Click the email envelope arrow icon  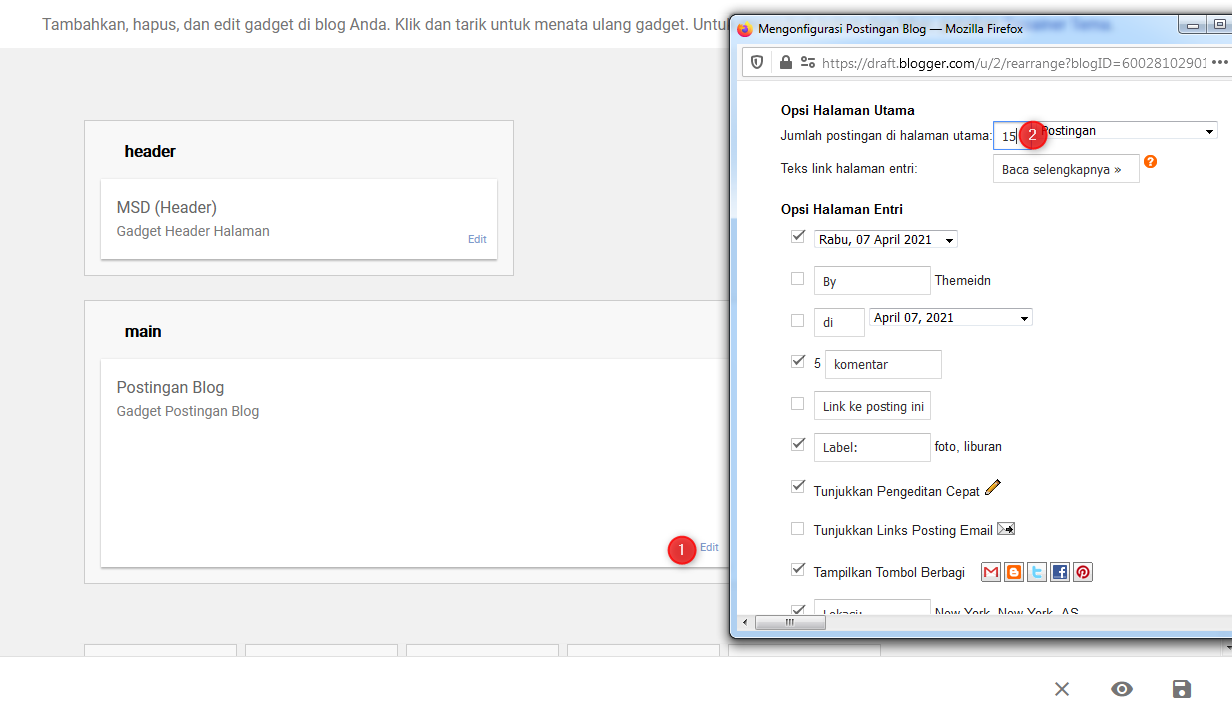point(1006,529)
